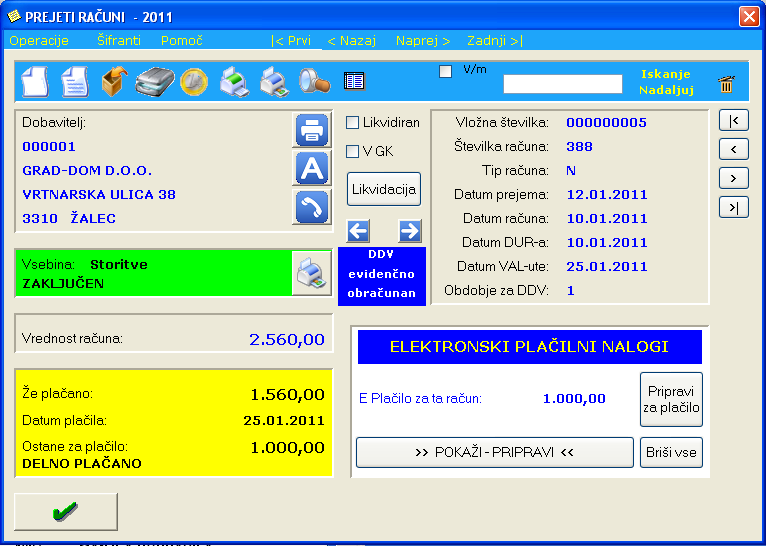Go to next record with right chevron
The width and height of the screenshot is (766, 546).
(x=734, y=178)
